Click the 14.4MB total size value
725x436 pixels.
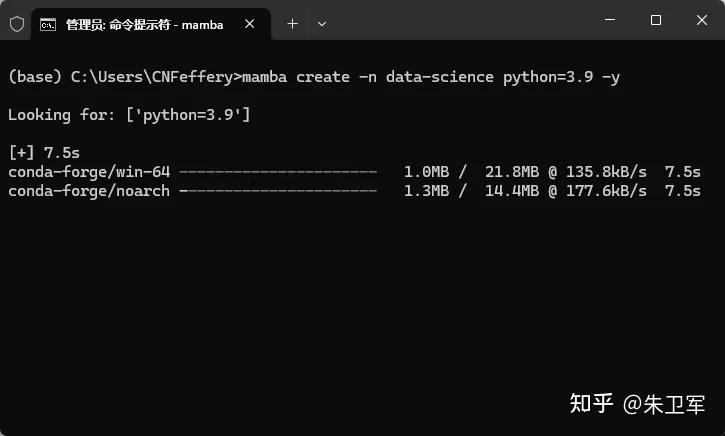[x=512, y=191]
